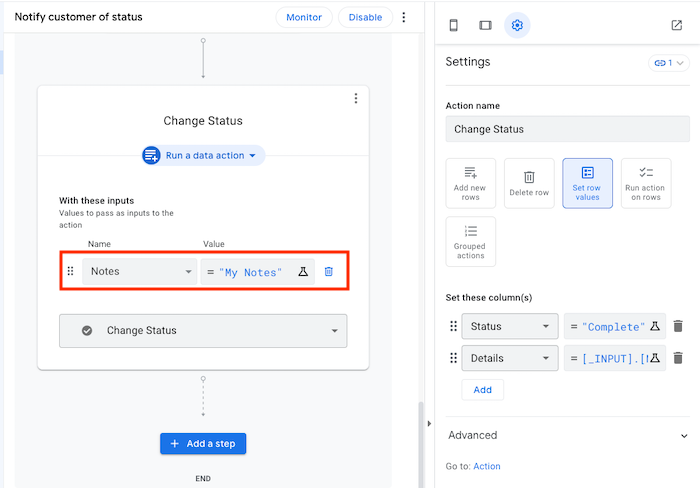Expand the linked references dropdown showing 1

click(x=668, y=63)
